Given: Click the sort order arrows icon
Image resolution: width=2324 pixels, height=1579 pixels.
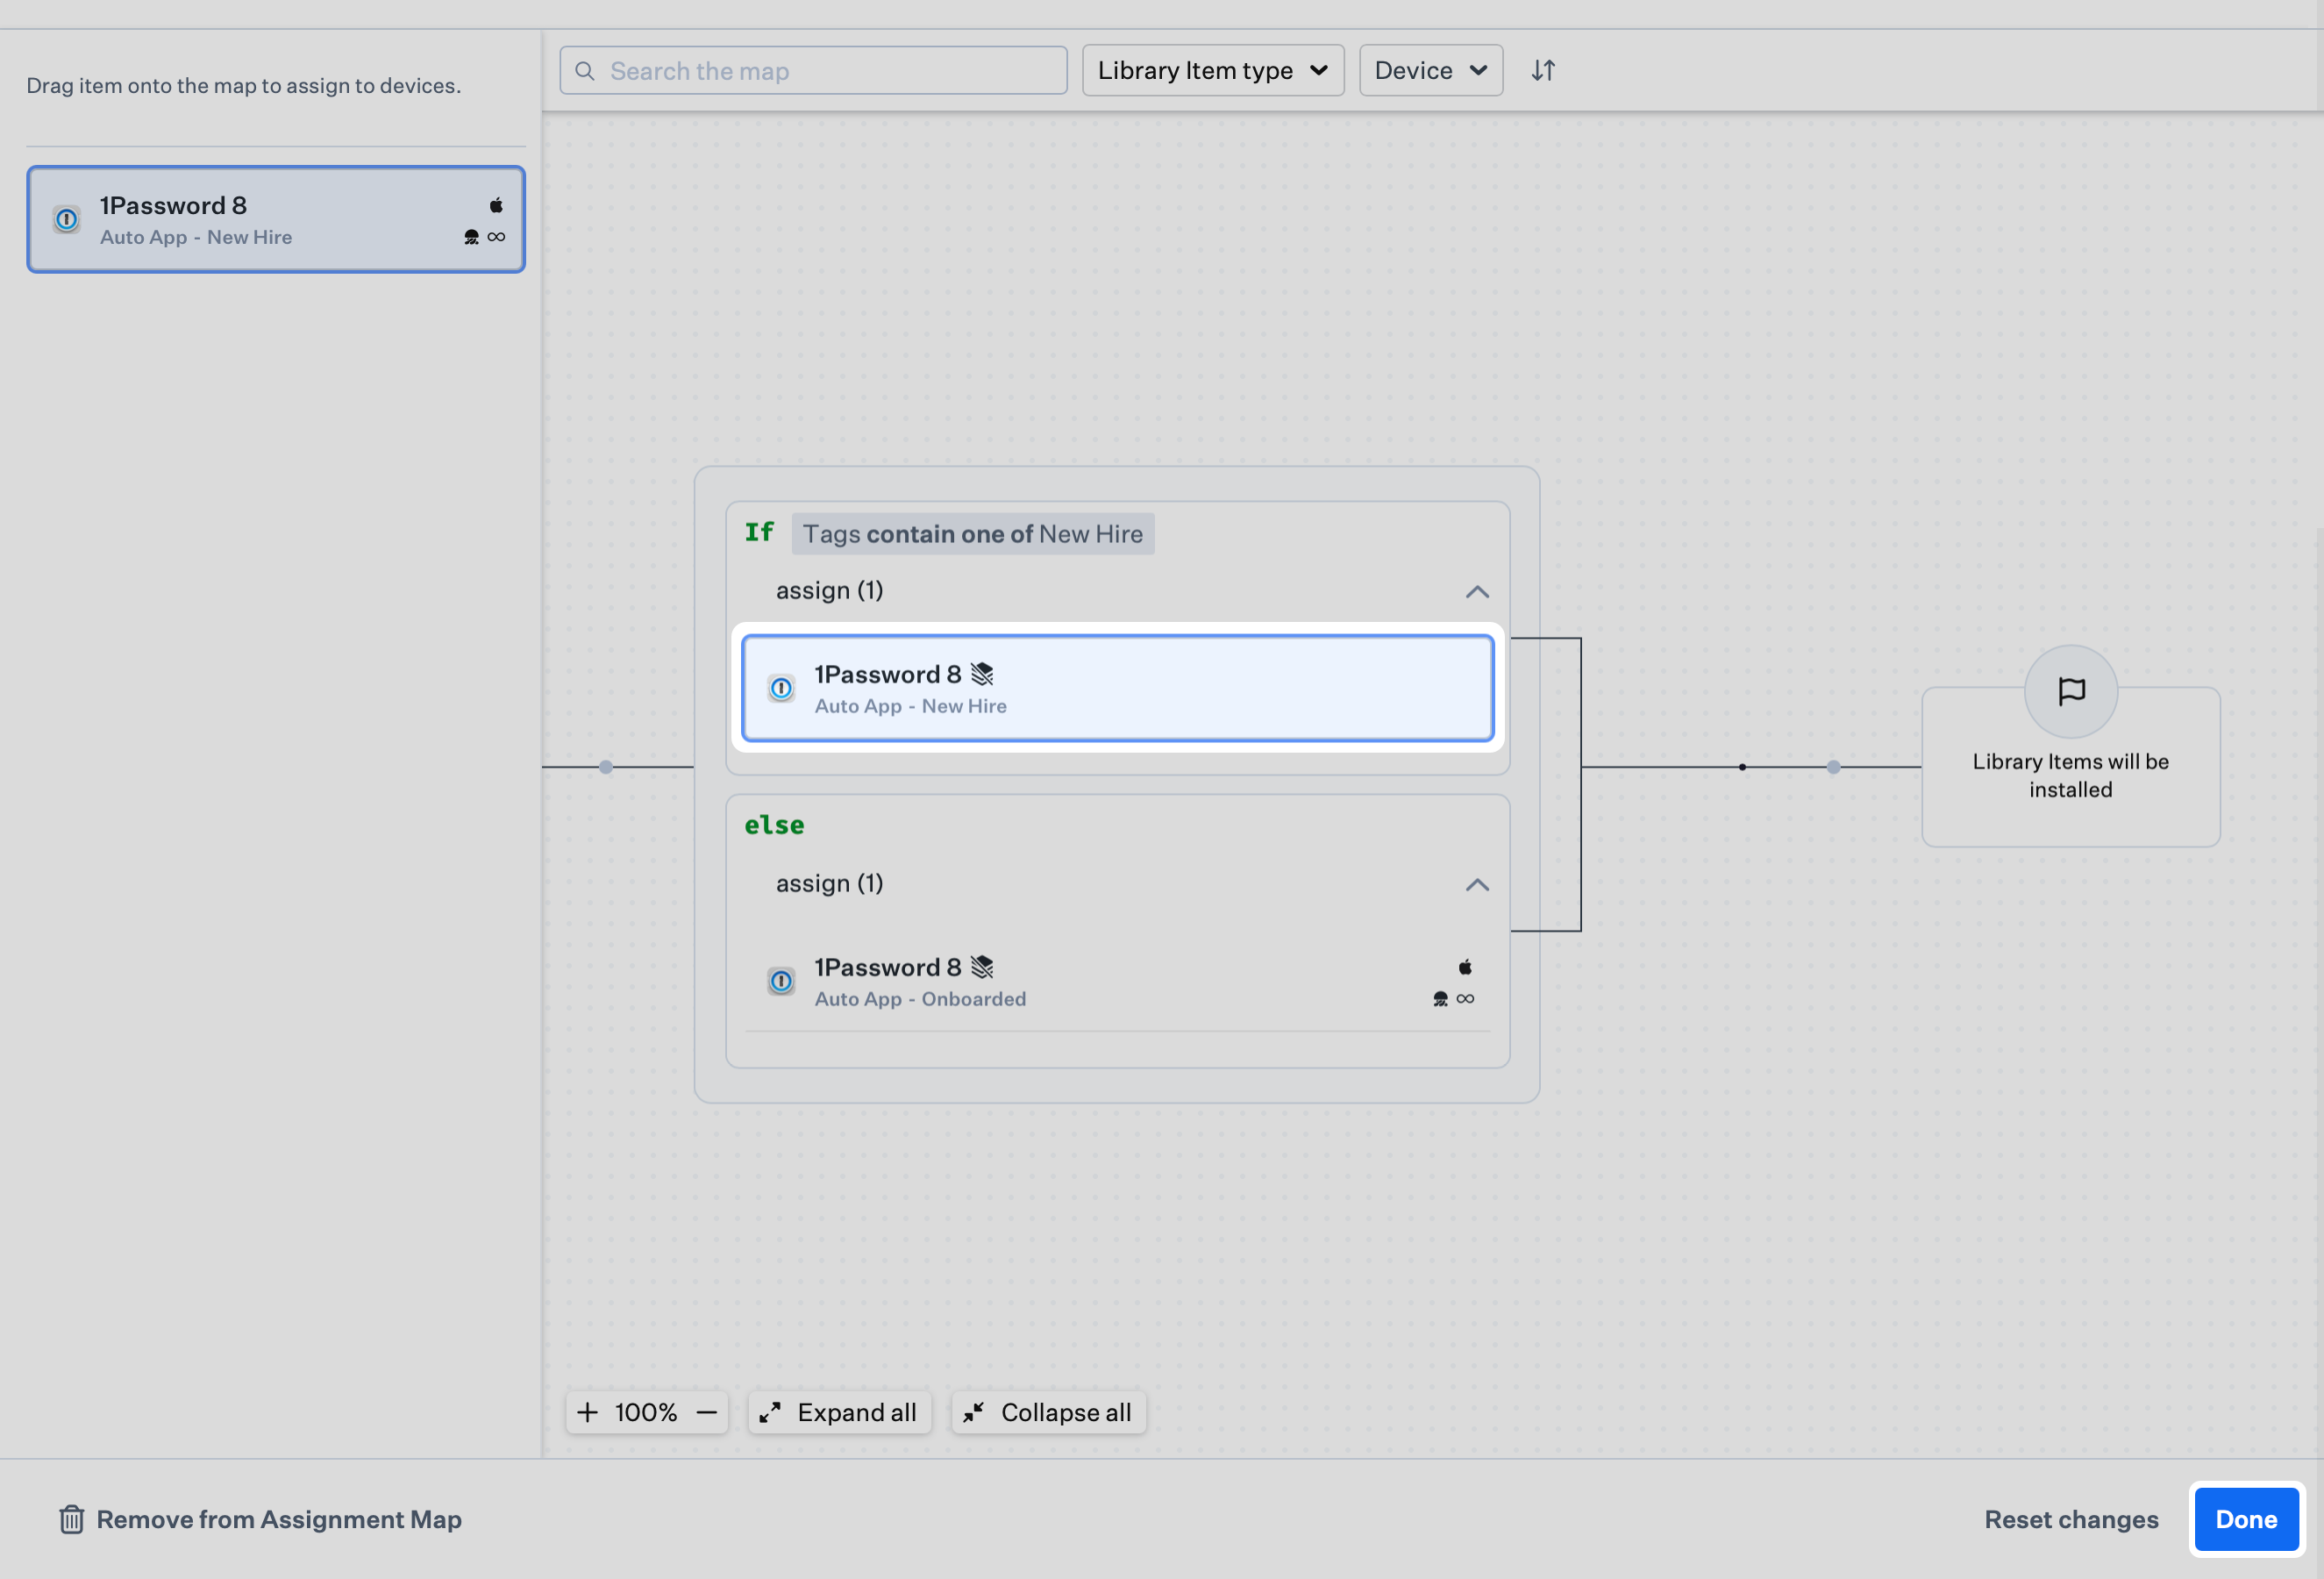Looking at the screenshot, I should pos(1543,71).
